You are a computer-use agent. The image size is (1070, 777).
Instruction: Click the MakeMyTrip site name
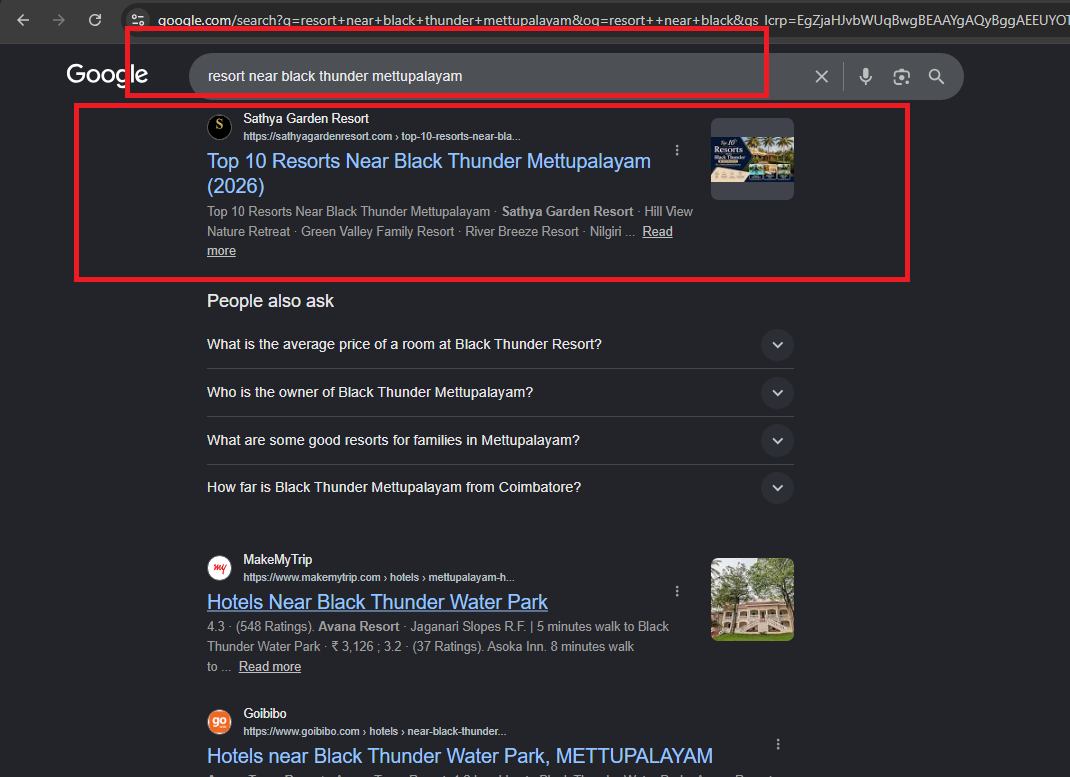278,559
